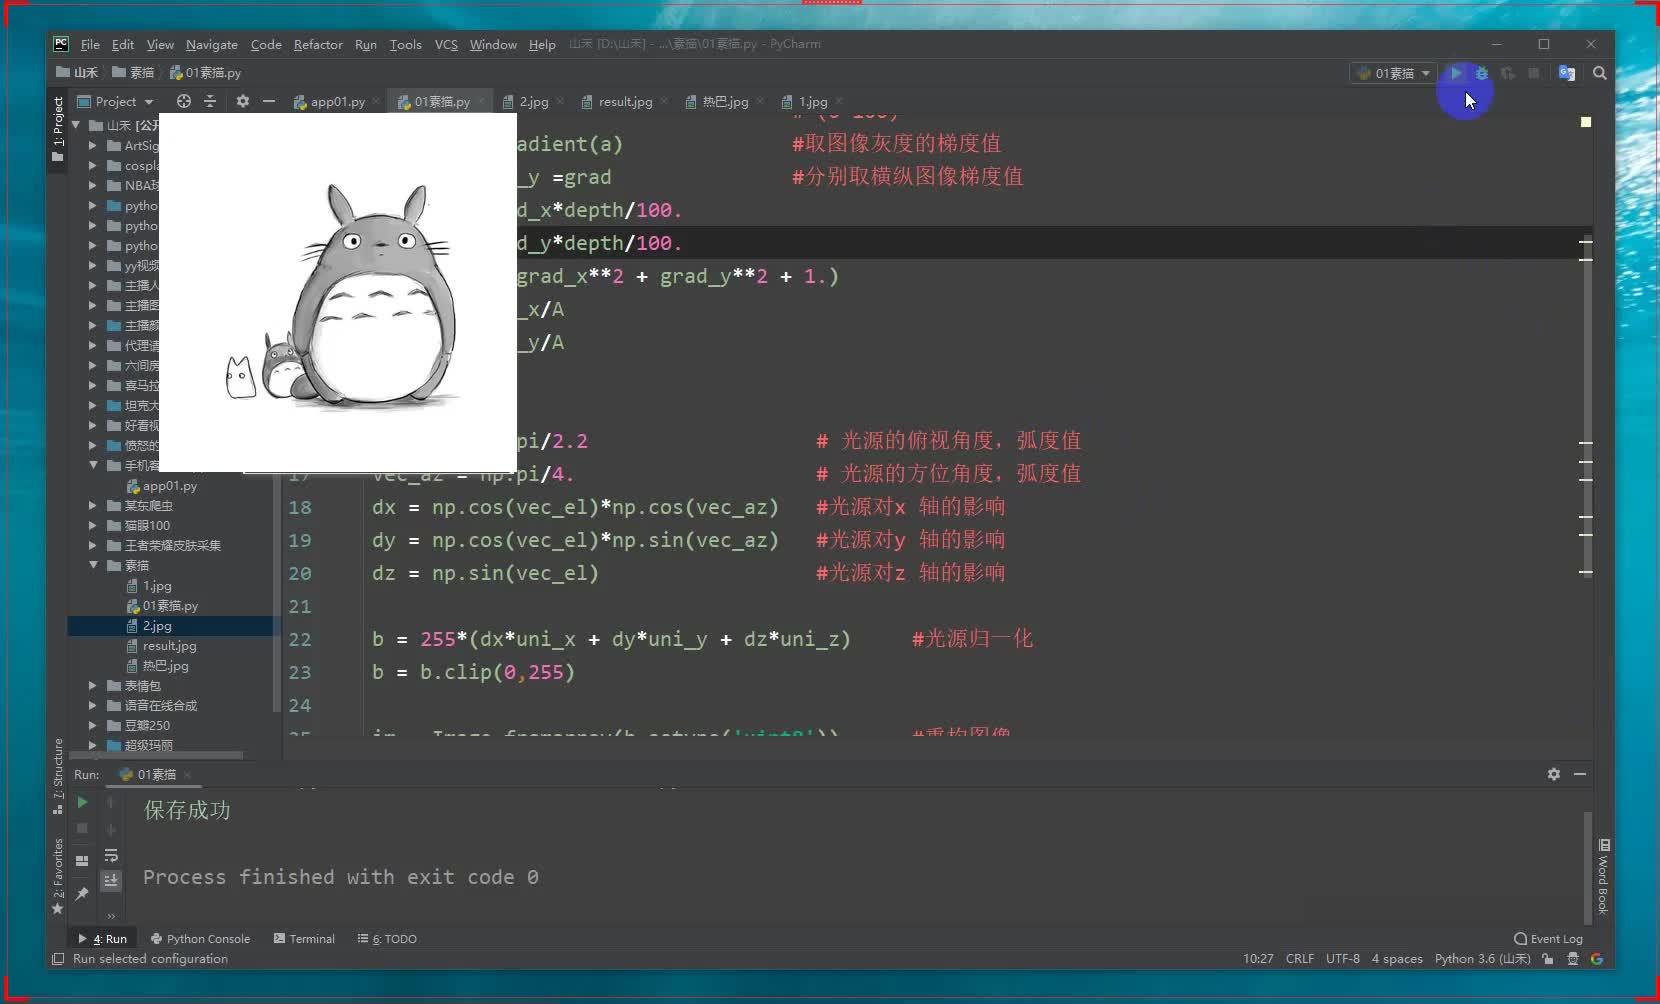The width and height of the screenshot is (1660, 1004).
Task: Open Project panel settings gear
Action: pos(243,101)
